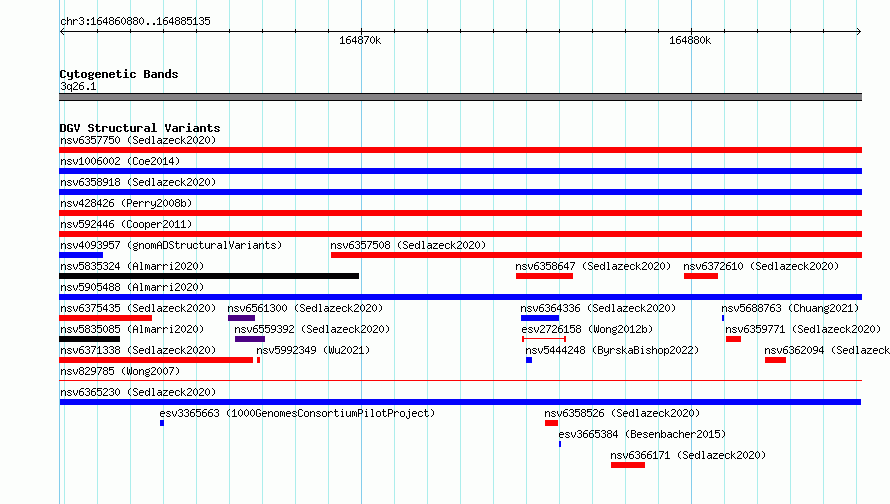Open nsv428426 (Perry2008b) variant label
Screen dimensions: 890x504
[x=126, y=203]
